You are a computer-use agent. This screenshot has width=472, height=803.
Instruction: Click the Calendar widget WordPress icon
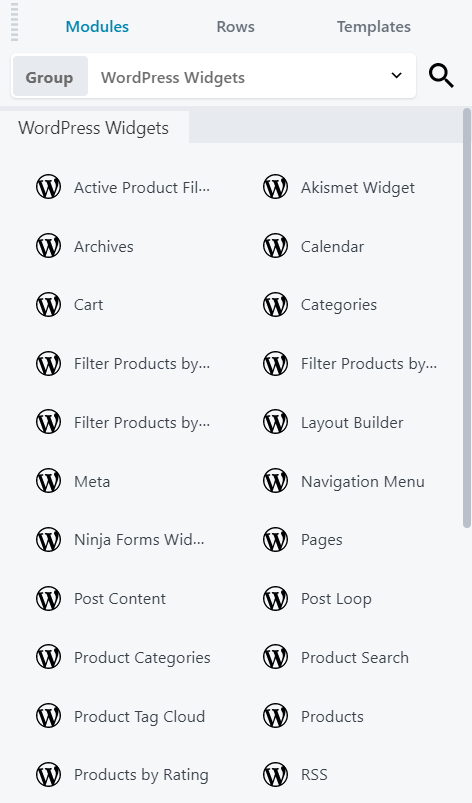[x=275, y=246]
